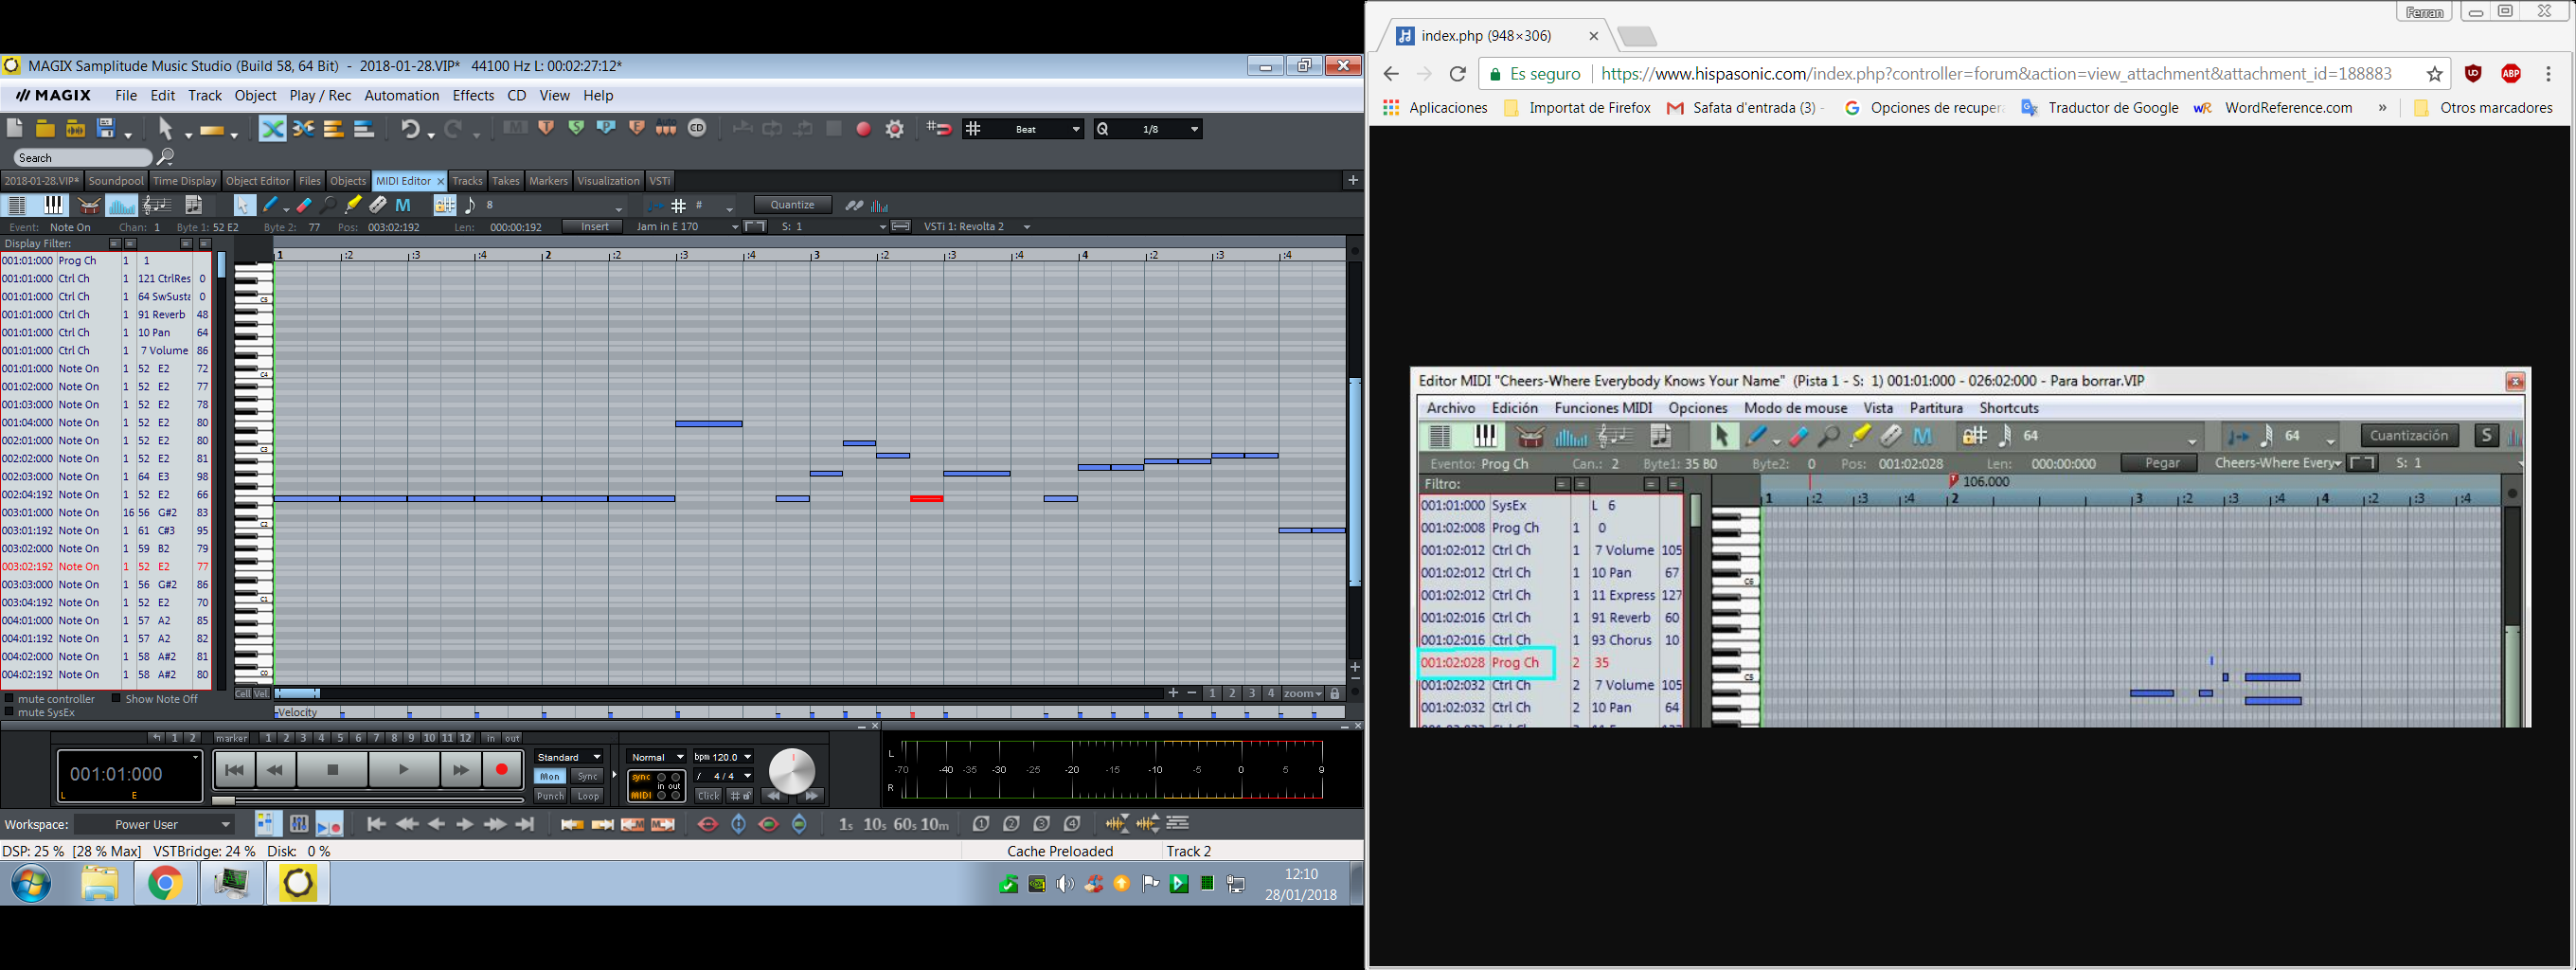Click the transport Play button
Screen dimensions: 2576x970
[x=403, y=770]
